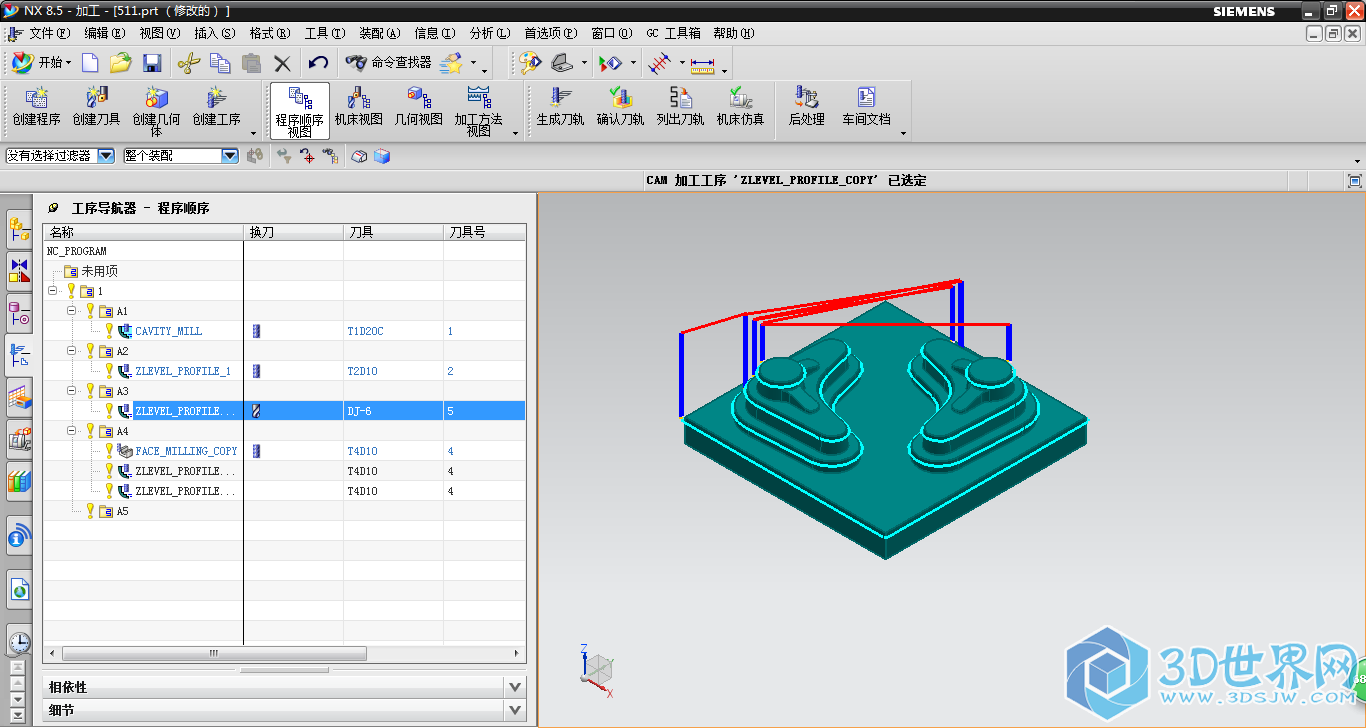The image size is (1366, 728).
Task: Open the 文件 (File) menu
Action: click(x=47, y=33)
